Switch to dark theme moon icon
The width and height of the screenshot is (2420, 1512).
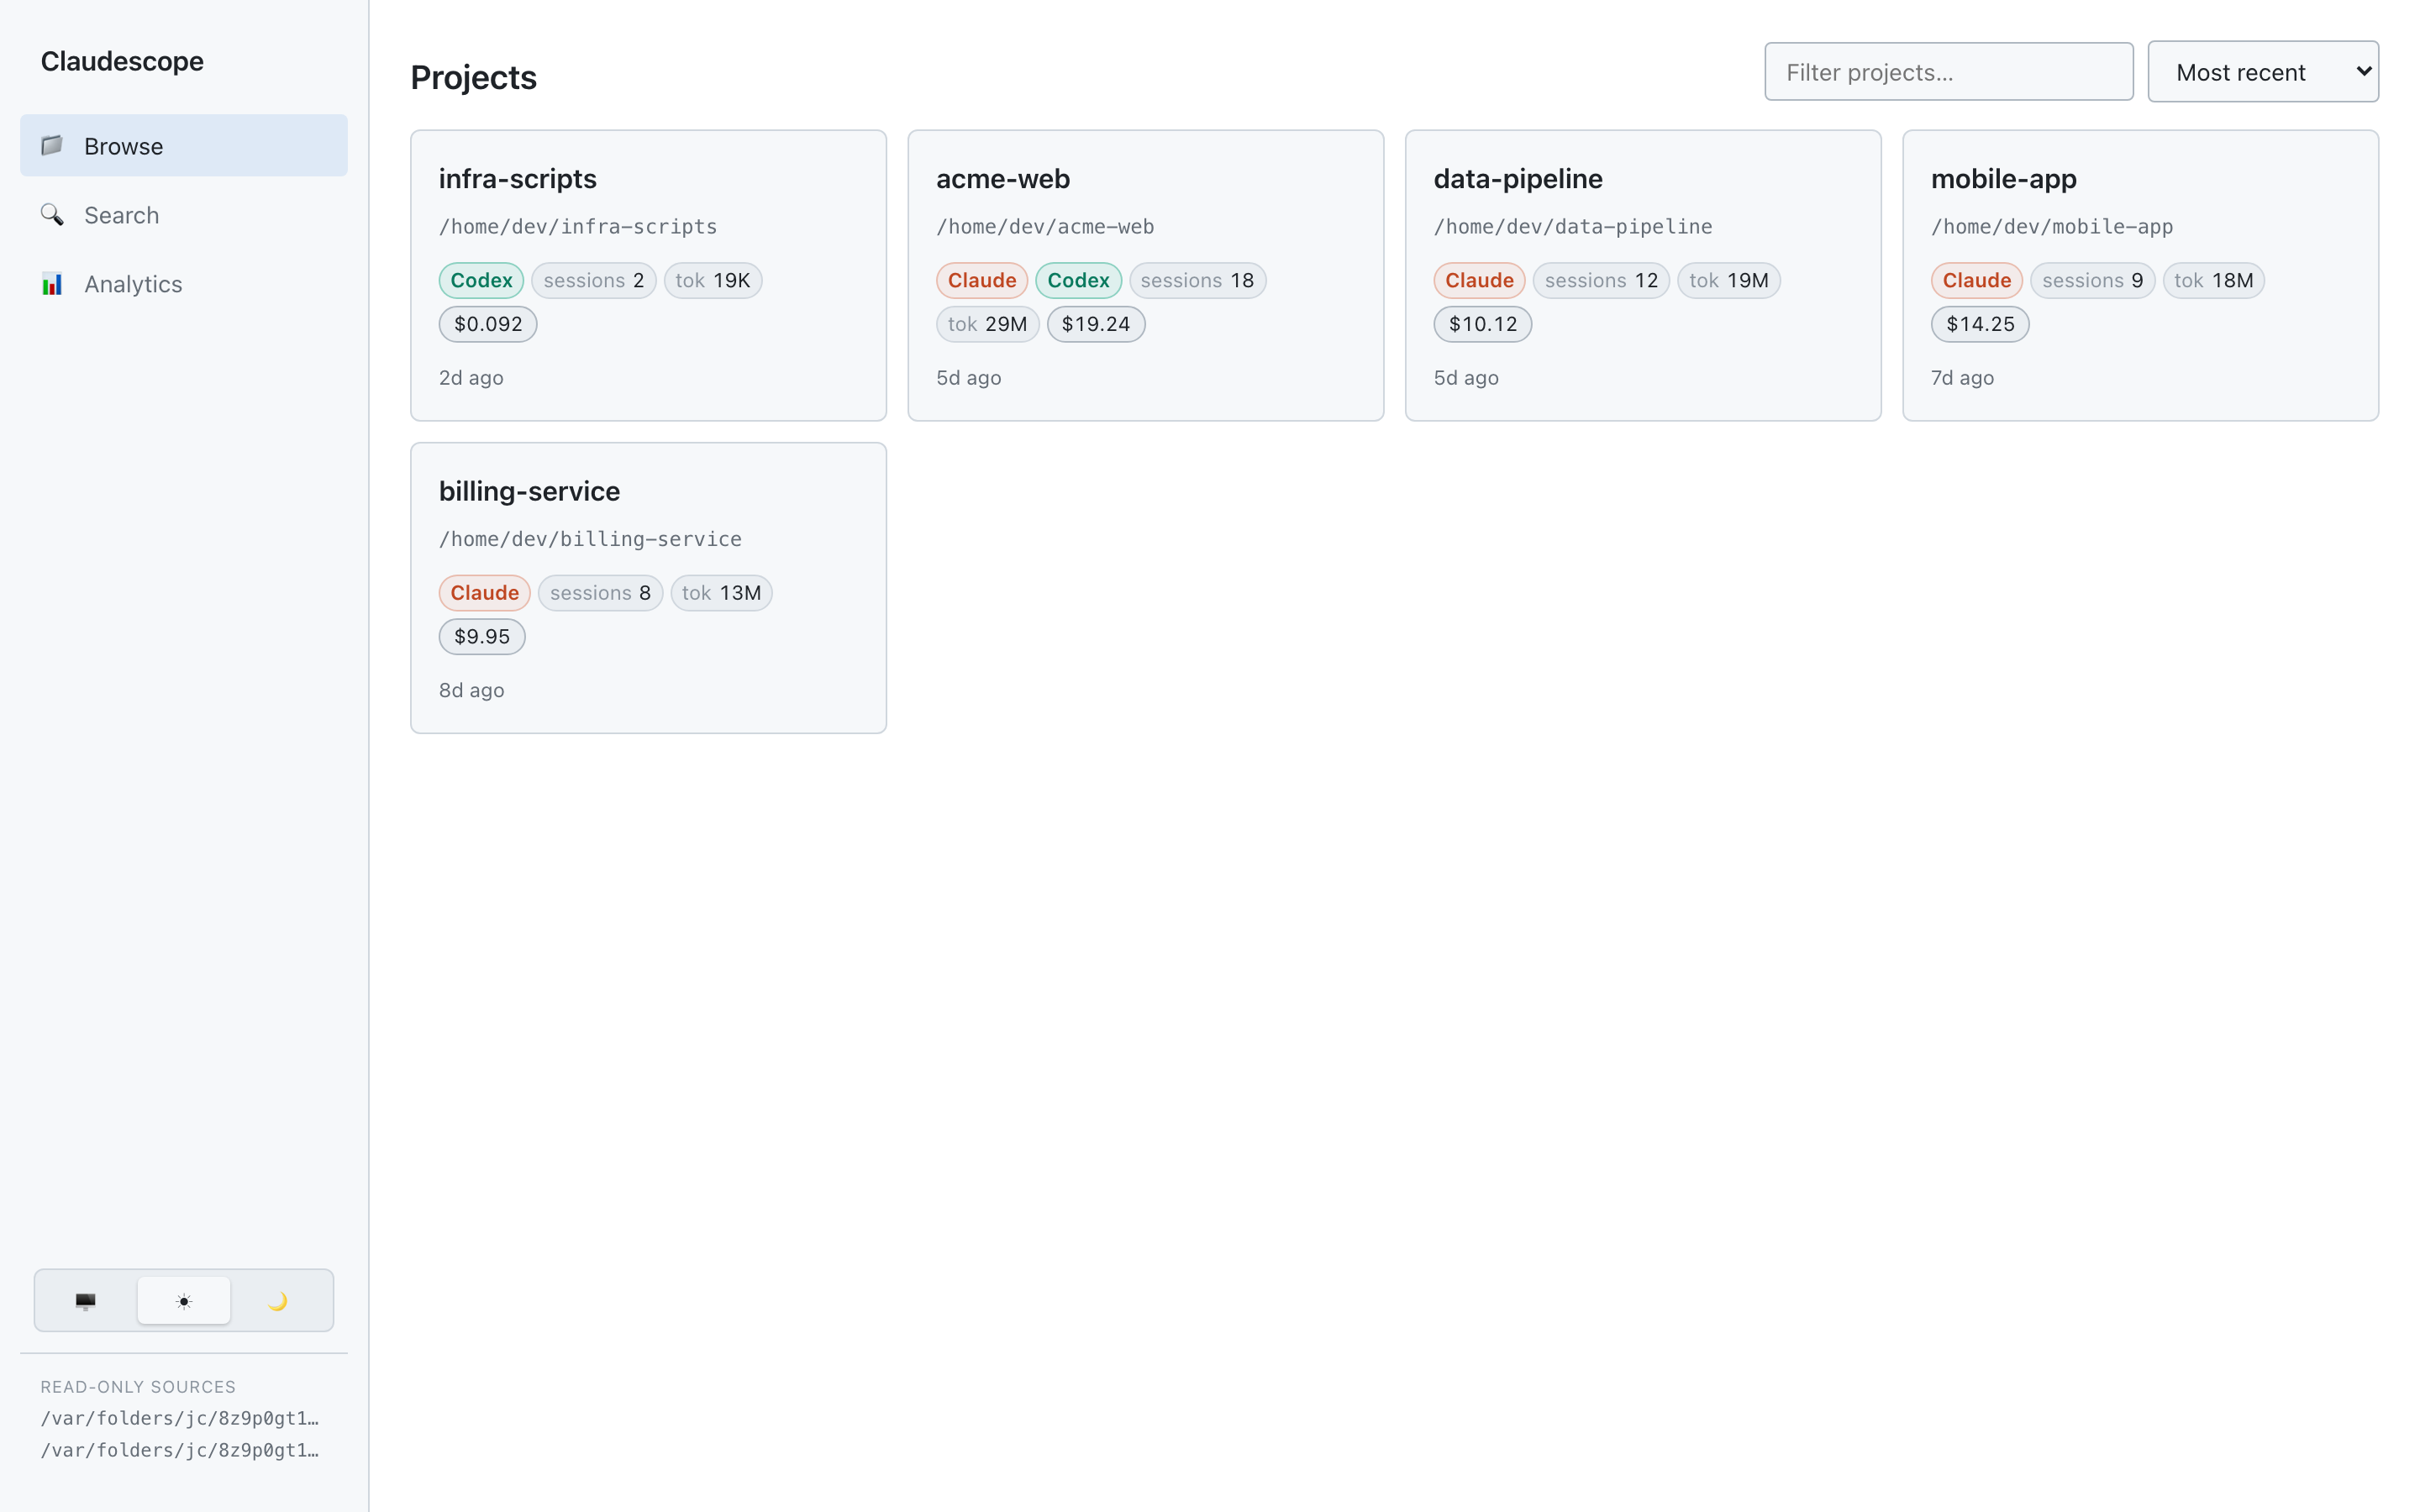pyautogui.click(x=278, y=1300)
